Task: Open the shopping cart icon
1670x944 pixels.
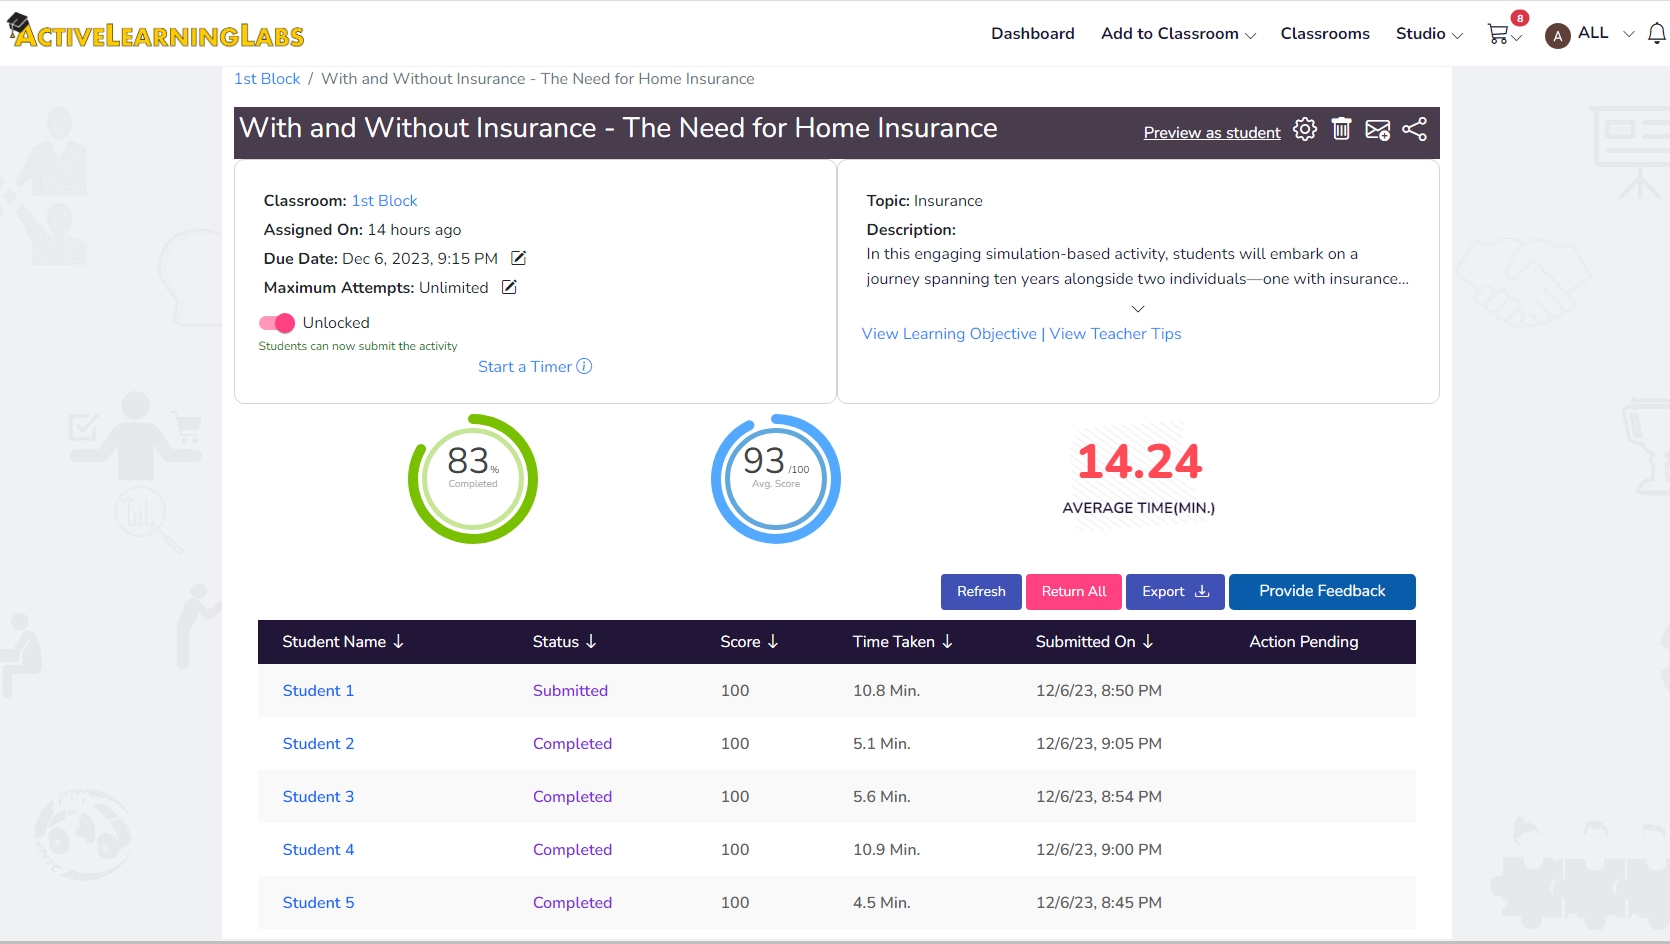Action: [x=1498, y=34]
